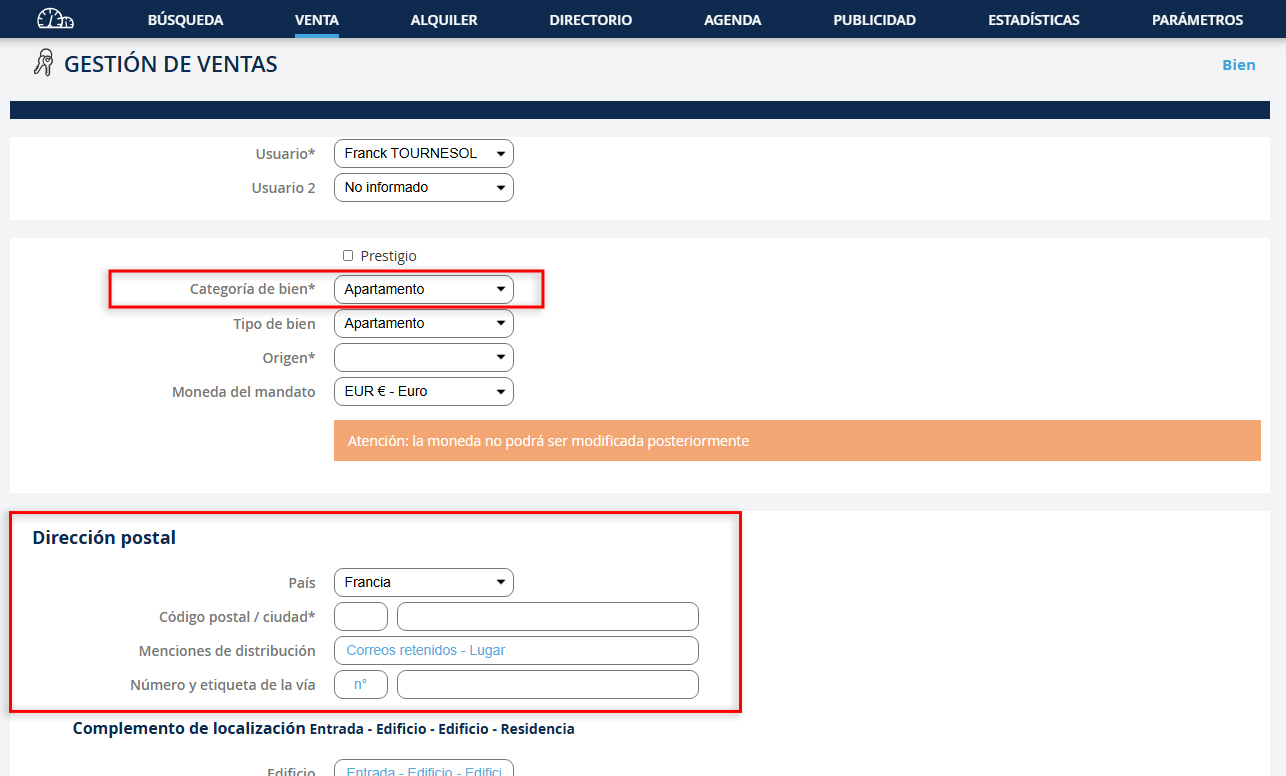This screenshot has width=1286, height=776.
Task: Go to the Alquiler menu
Action: (x=444, y=20)
